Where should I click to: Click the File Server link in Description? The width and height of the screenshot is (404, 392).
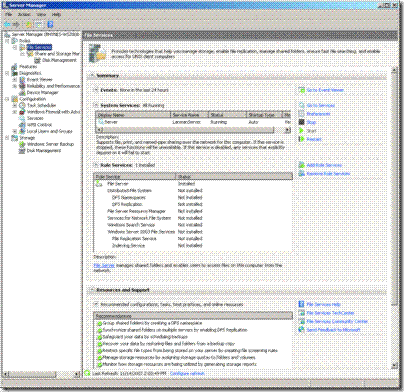[x=104, y=266]
